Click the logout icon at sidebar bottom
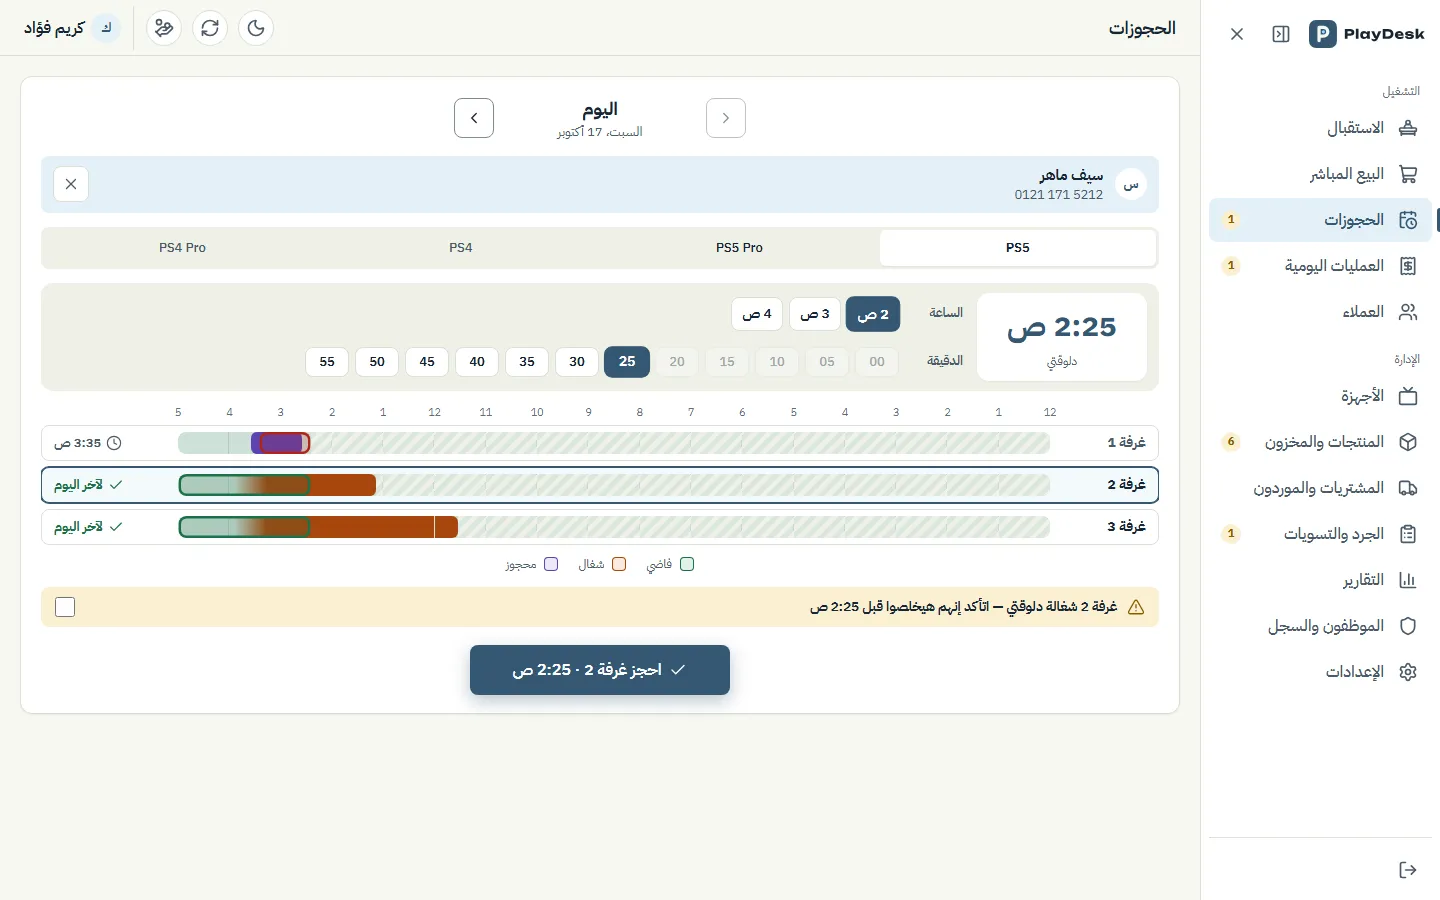The height and width of the screenshot is (900, 1440). [1408, 870]
